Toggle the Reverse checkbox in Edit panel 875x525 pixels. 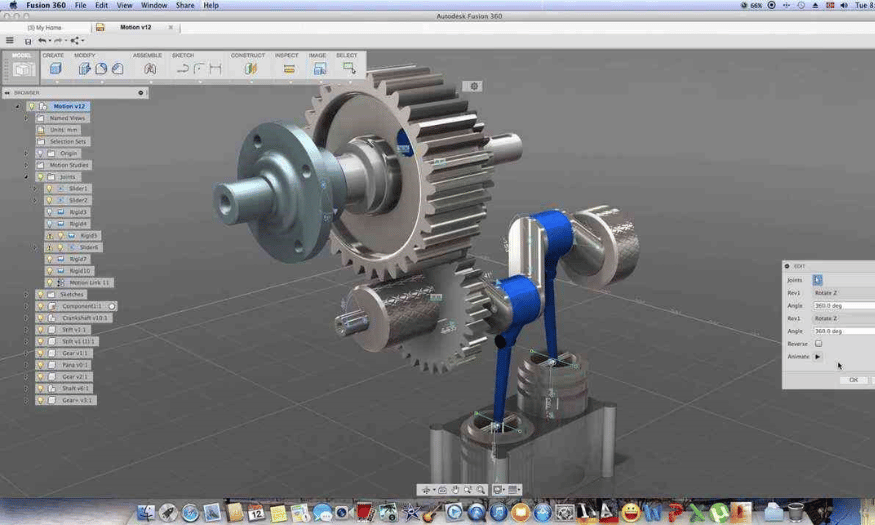click(818, 344)
